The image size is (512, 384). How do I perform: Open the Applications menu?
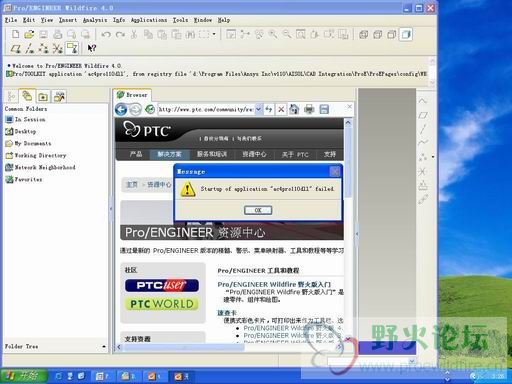point(149,20)
